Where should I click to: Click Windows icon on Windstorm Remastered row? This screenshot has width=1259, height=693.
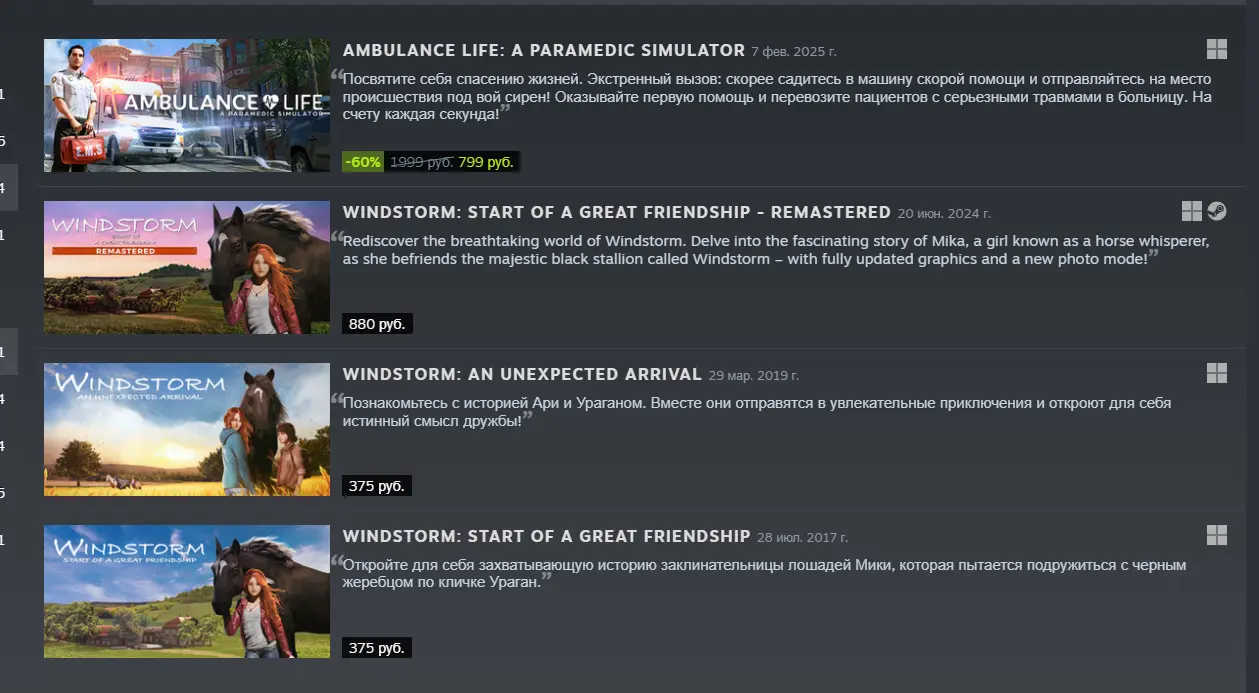point(1191,211)
